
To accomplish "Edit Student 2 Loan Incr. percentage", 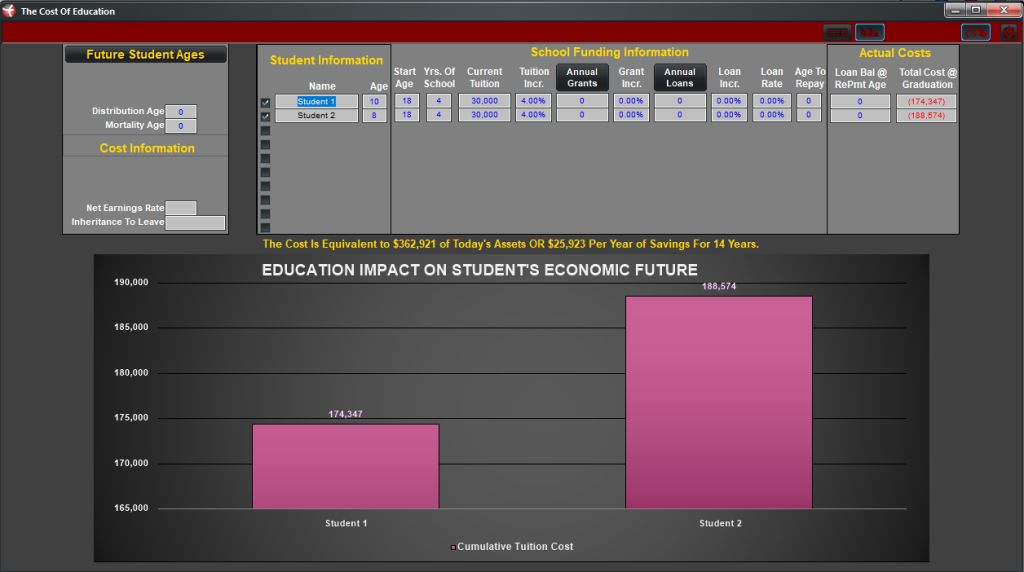I will click(x=729, y=115).
